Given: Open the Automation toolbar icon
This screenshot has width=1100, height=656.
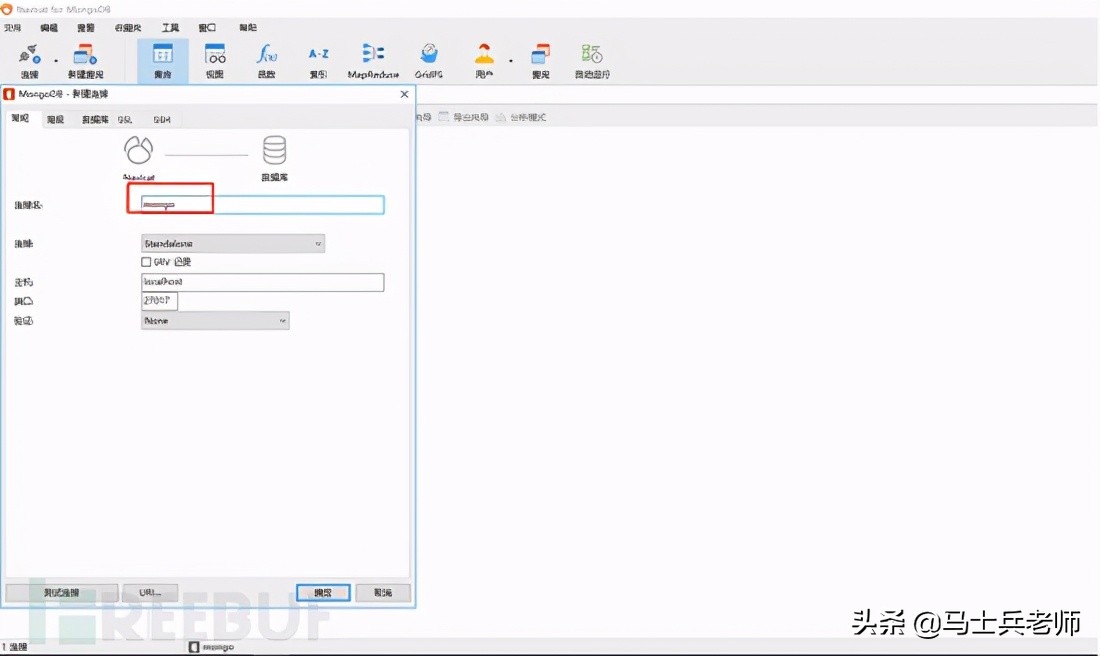Looking at the screenshot, I should tap(592, 61).
